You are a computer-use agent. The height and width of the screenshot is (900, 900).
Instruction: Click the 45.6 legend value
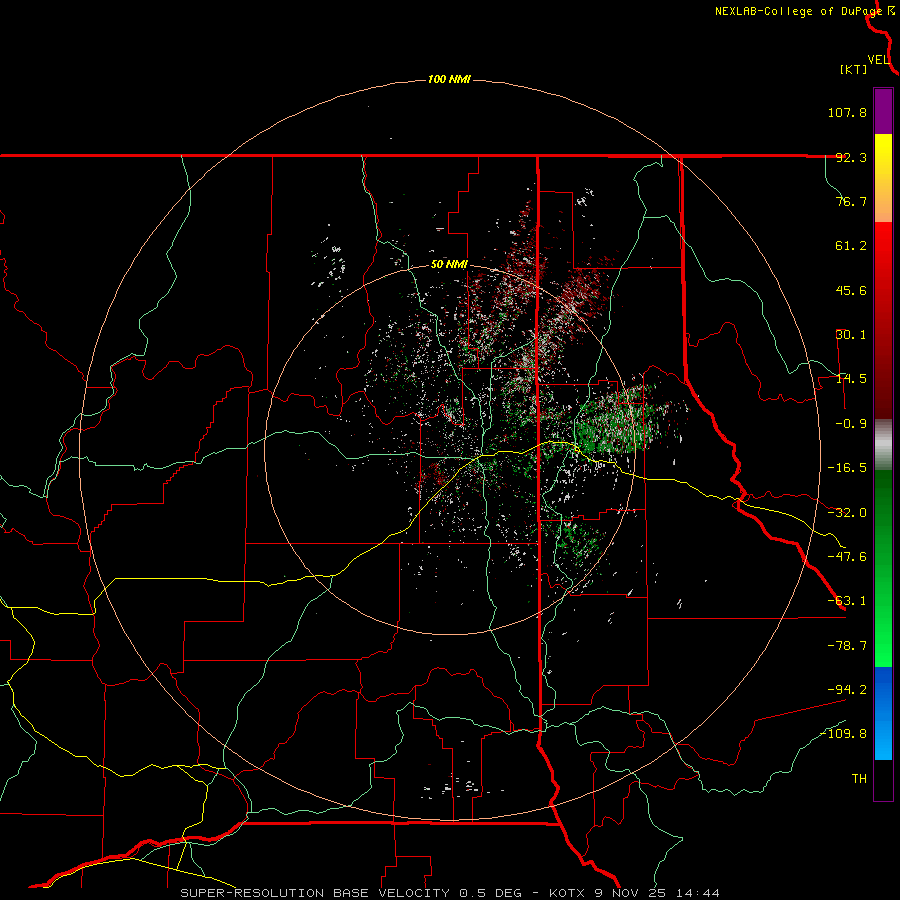pyautogui.click(x=851, y=290)
